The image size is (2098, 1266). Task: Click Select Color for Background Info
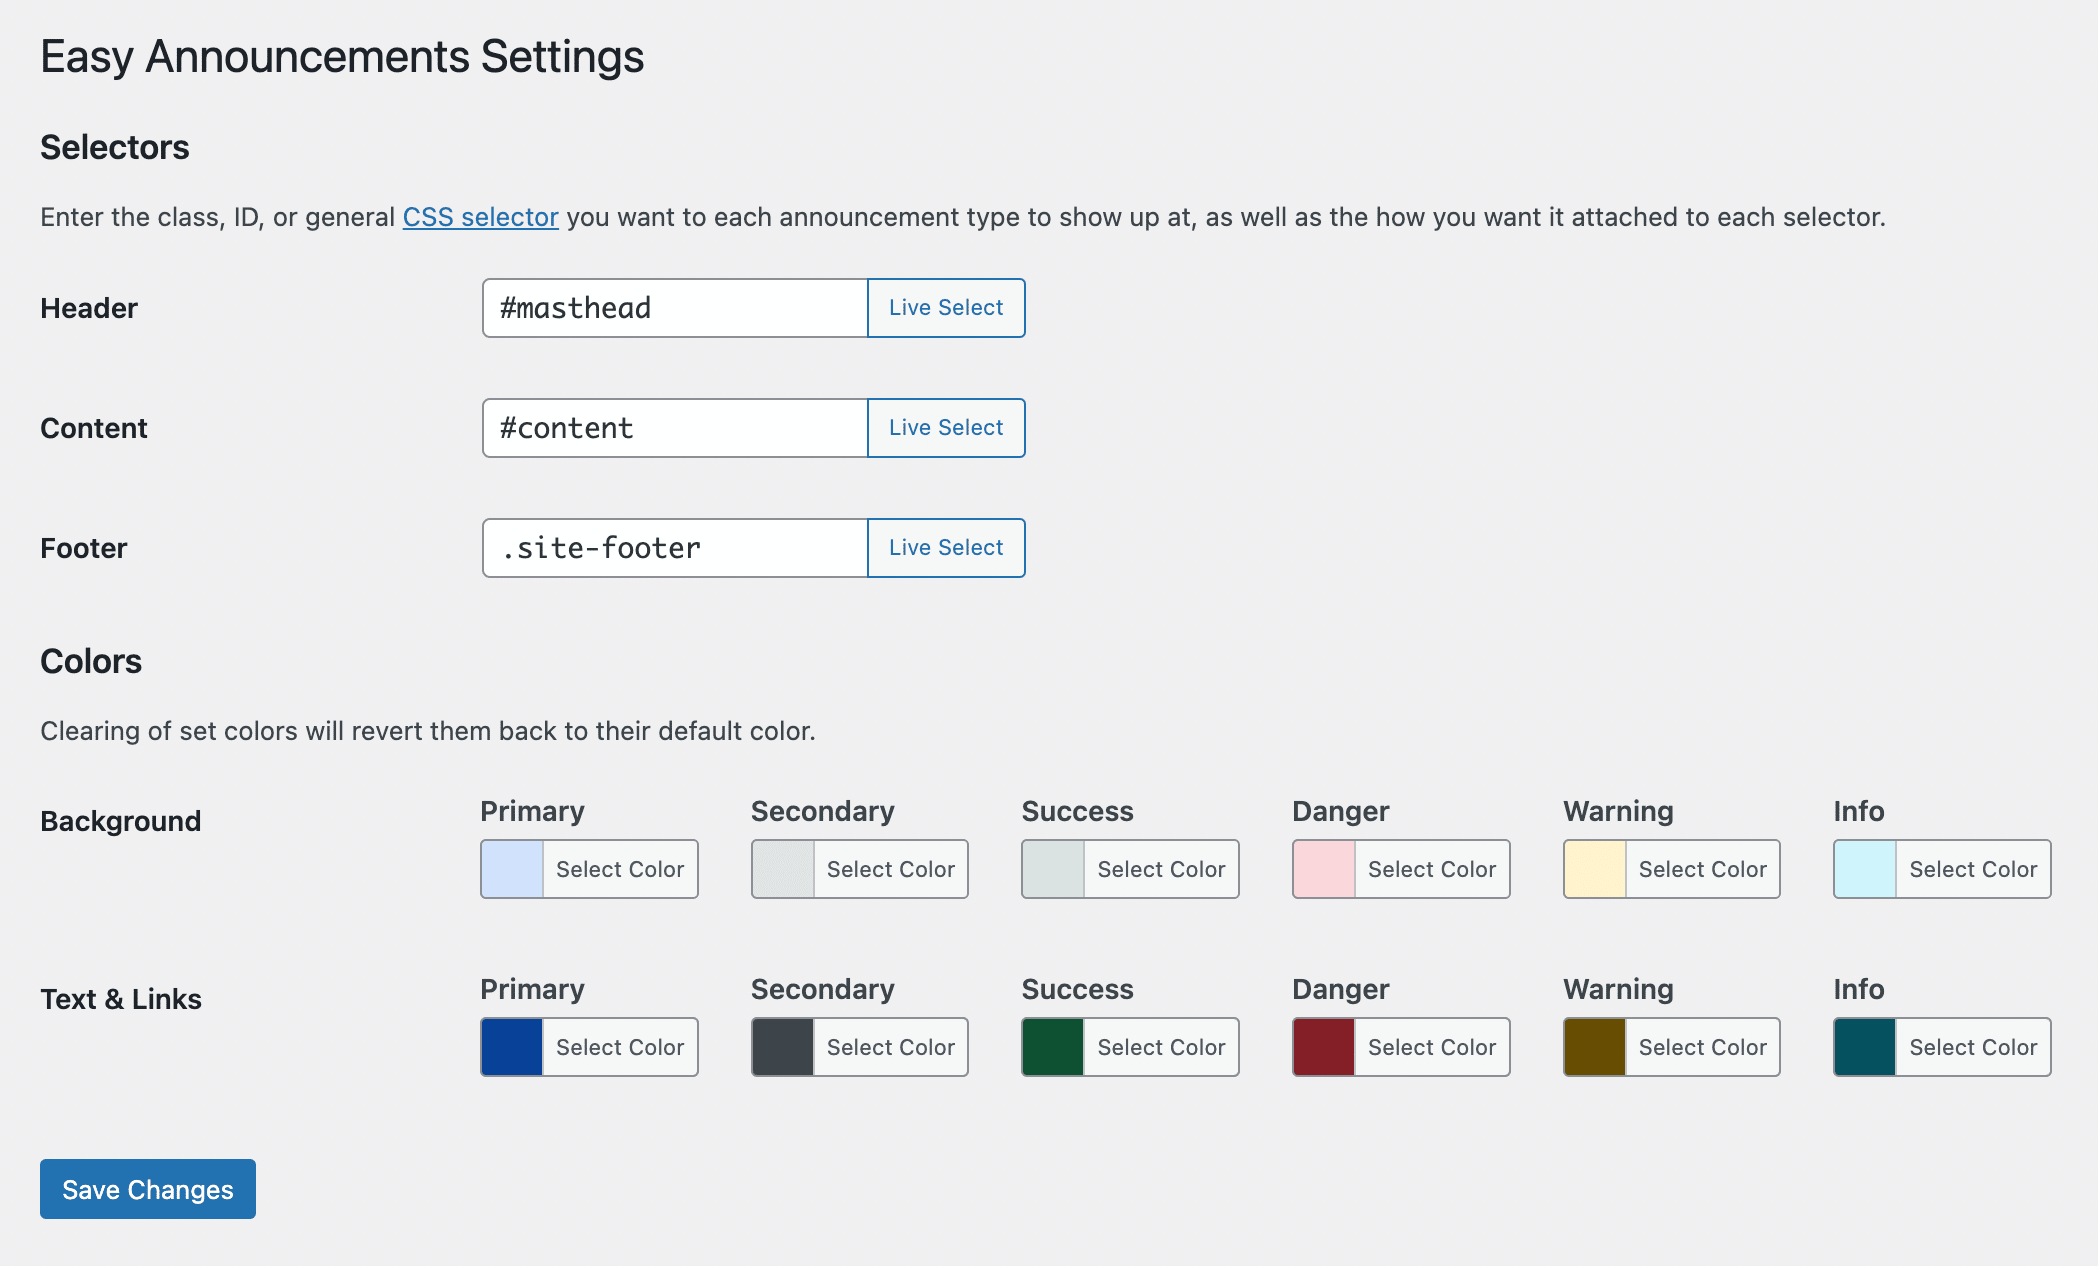[1973, 869]
